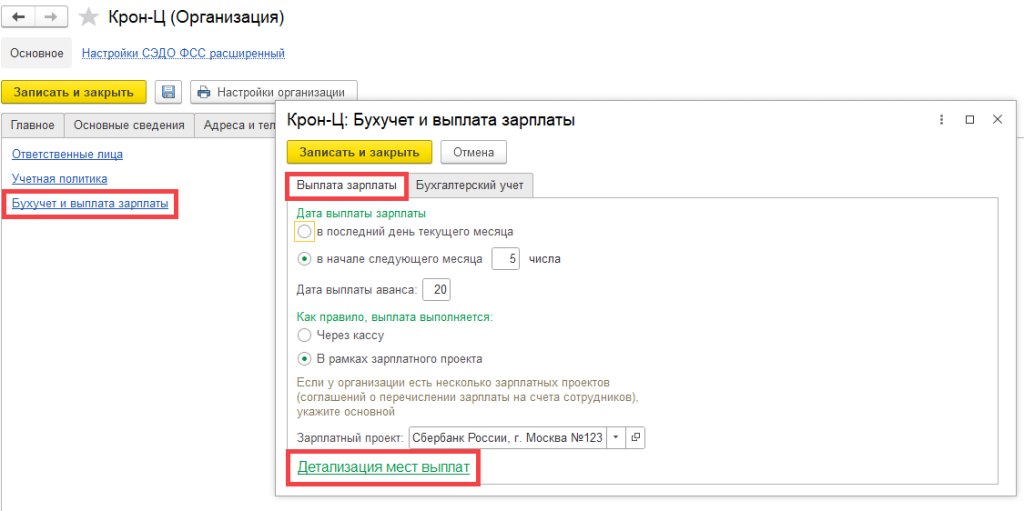Click the back navigation arrow
Screen dimensions: 1024x511
(x=20, y=17)
